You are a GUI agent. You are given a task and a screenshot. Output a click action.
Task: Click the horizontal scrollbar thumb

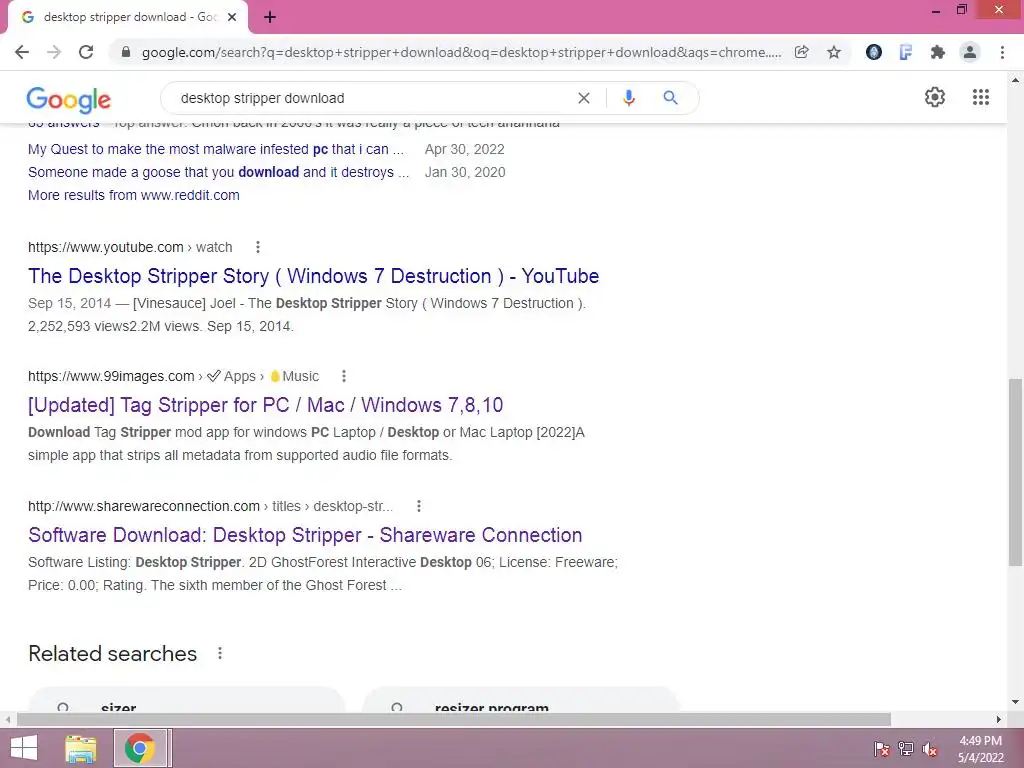point(454,719)
